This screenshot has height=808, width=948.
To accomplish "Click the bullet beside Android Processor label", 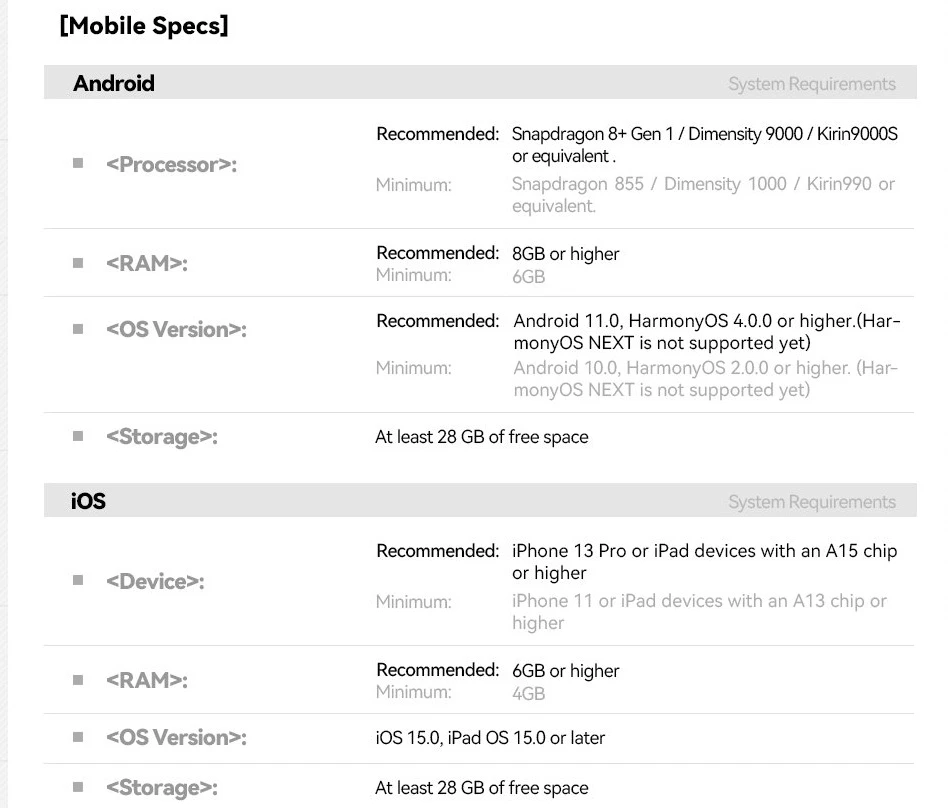I will tap(78, 163).
